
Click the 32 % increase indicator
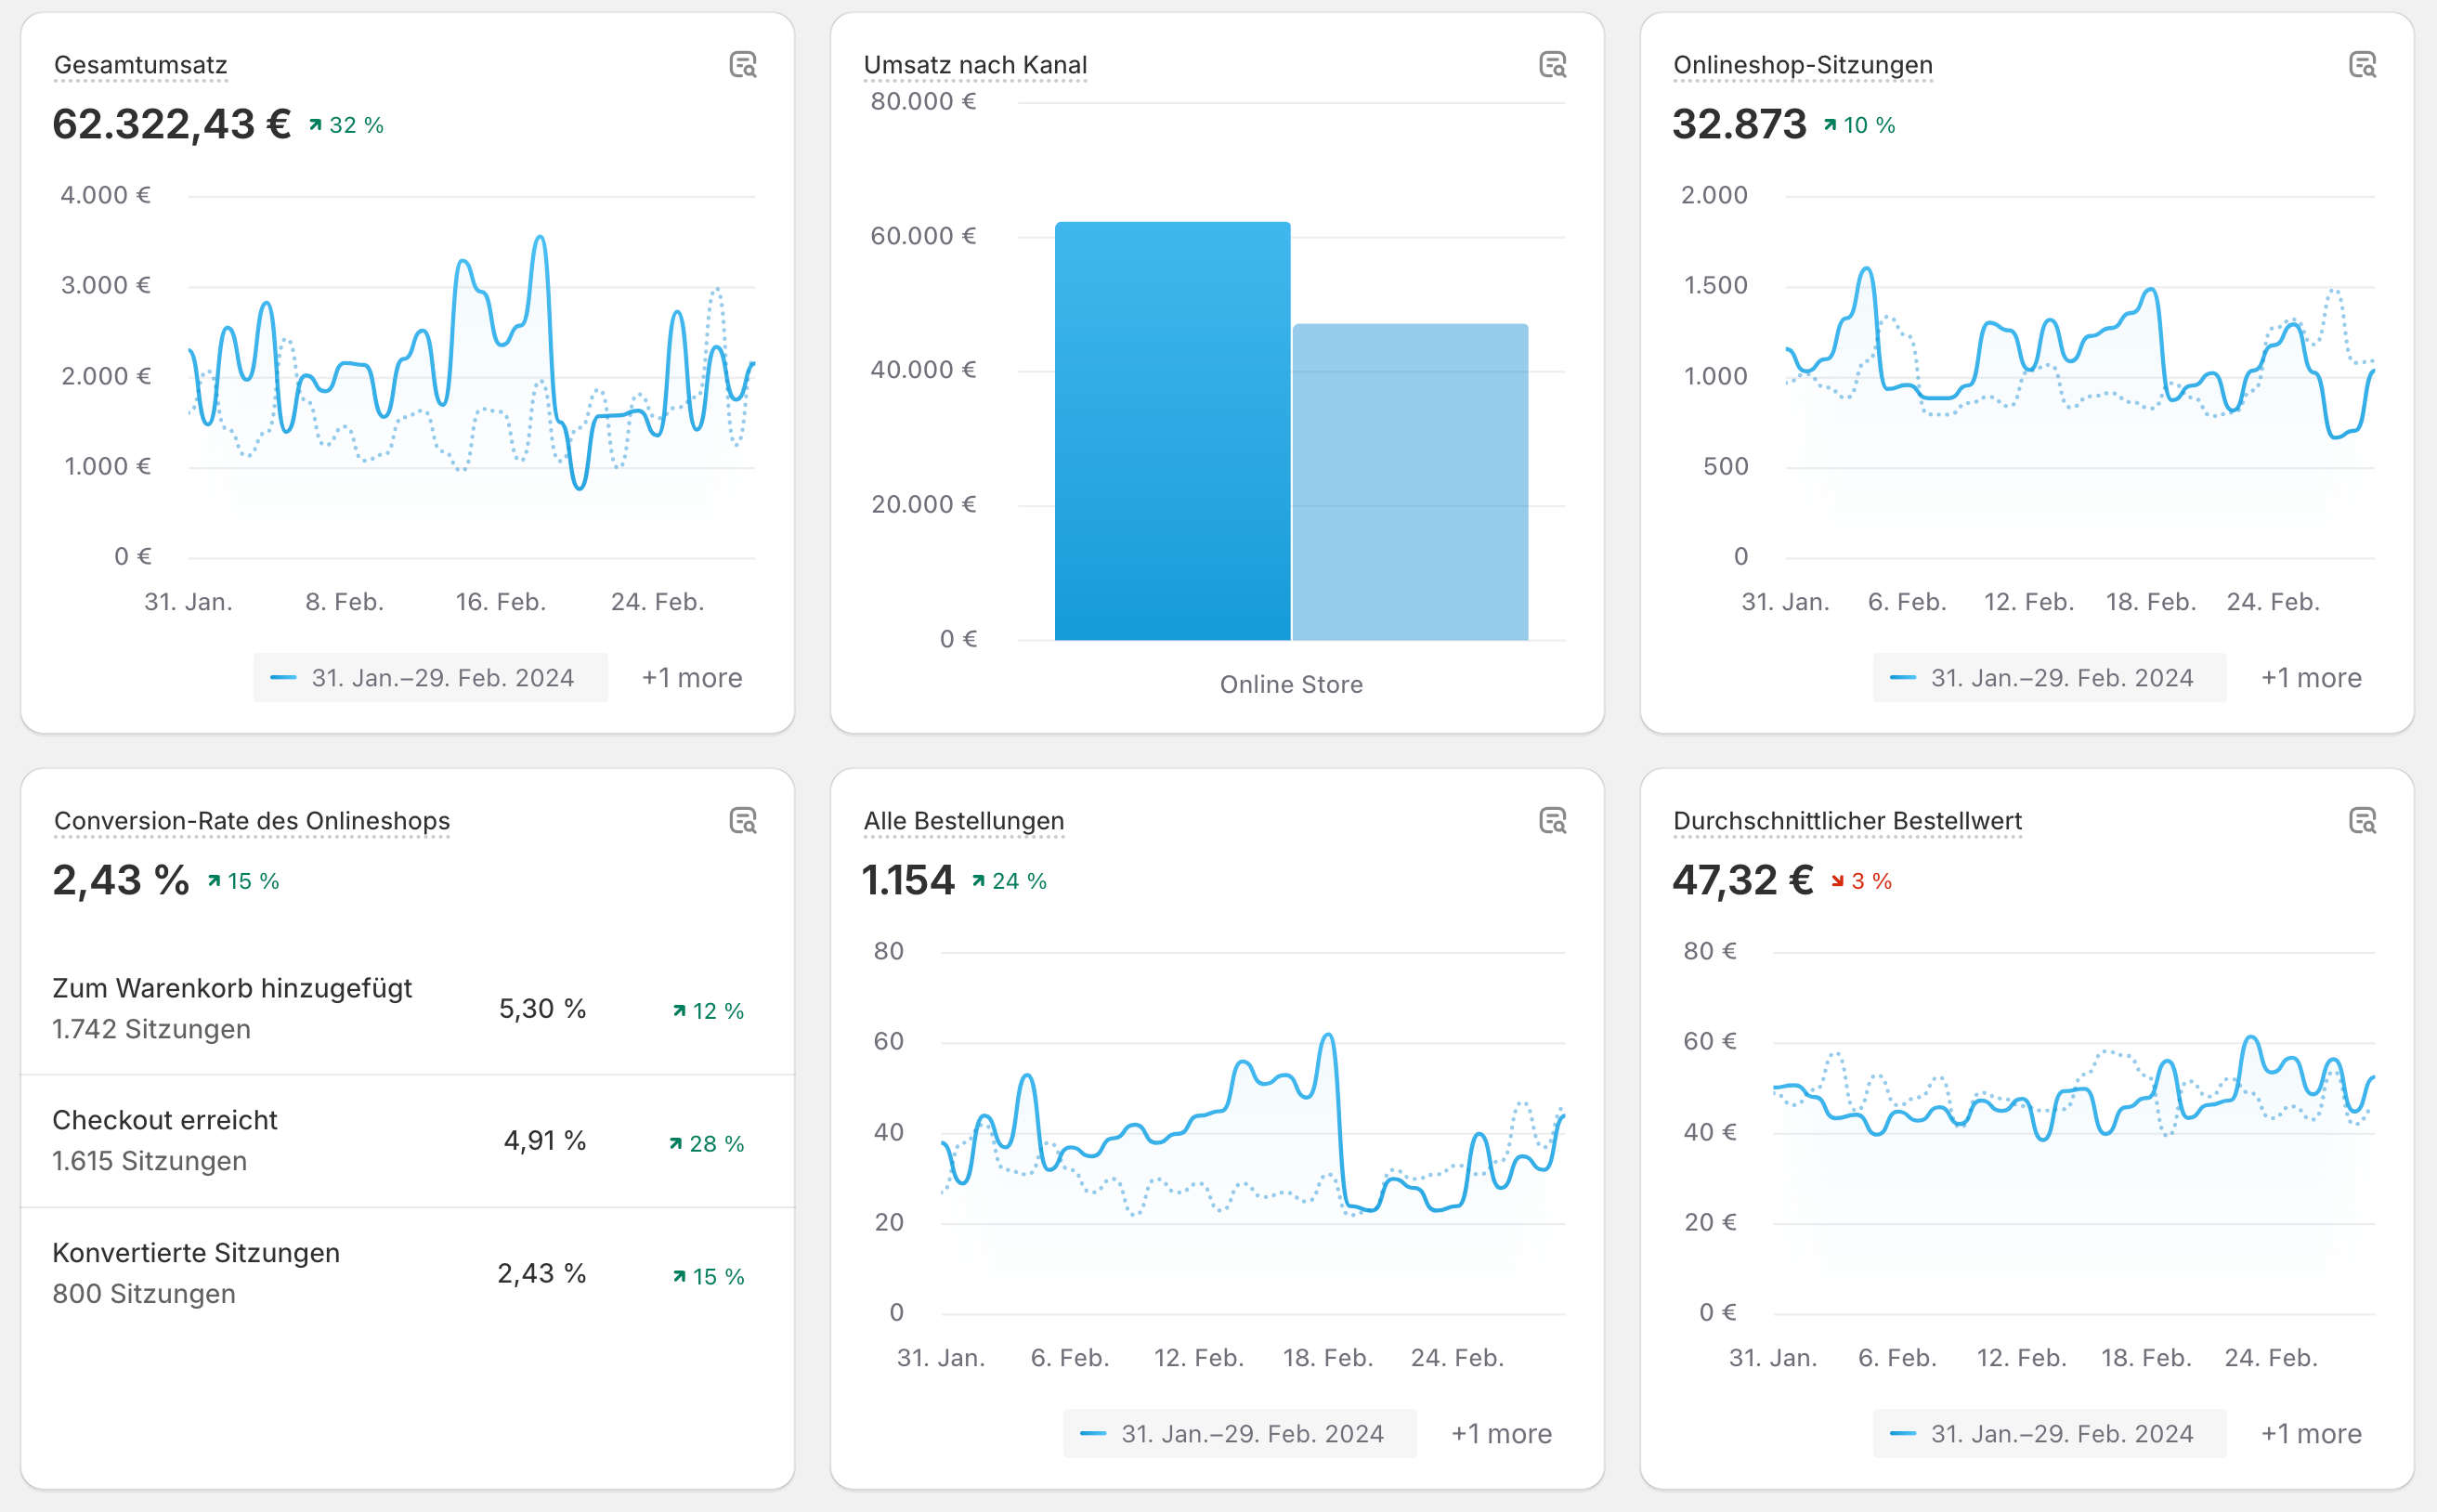coord(346,125)
